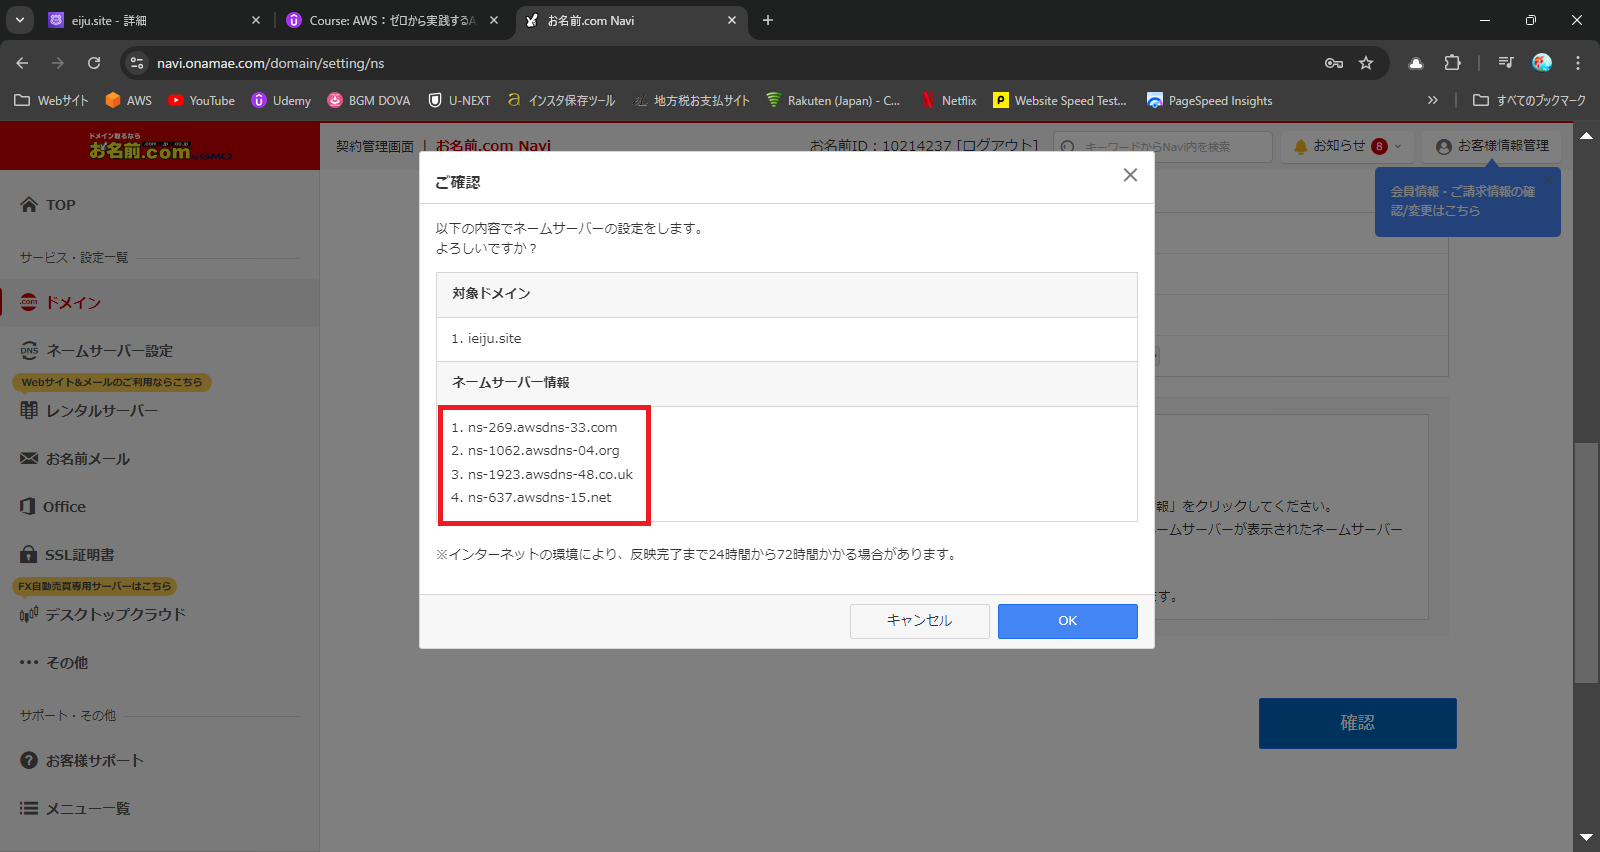This screenshot has width=1600, height=852.
Task: Open a new browser tab
Action: pos(768,20)
